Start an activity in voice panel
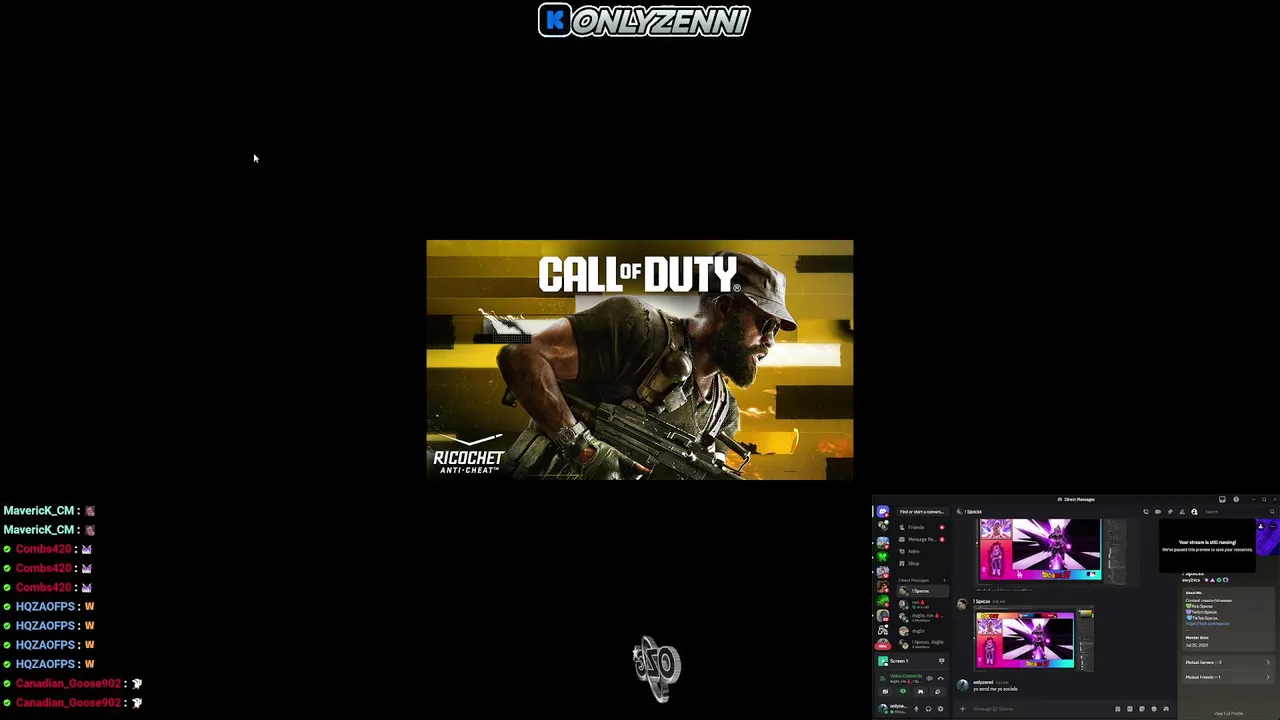The width and height of the screenshot is (1280, 720). click(x=920, y=691)
